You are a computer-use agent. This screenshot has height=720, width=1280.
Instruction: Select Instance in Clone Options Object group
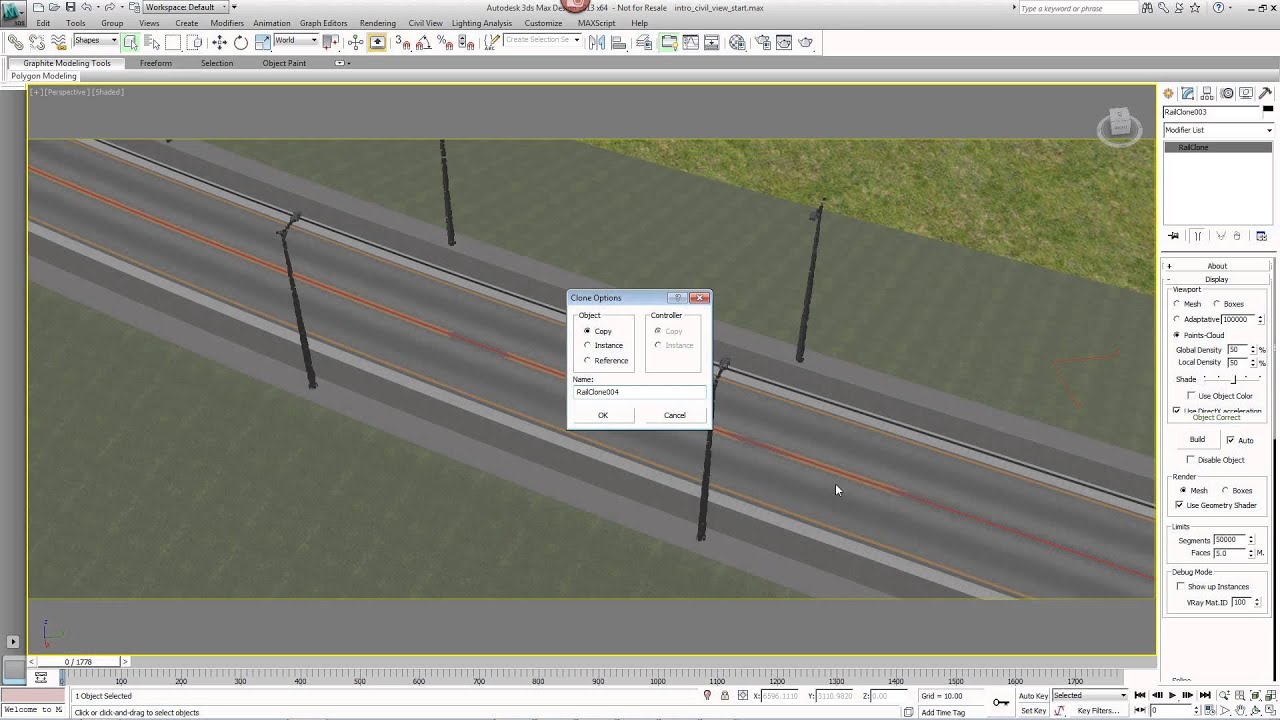tap(603, 346)
